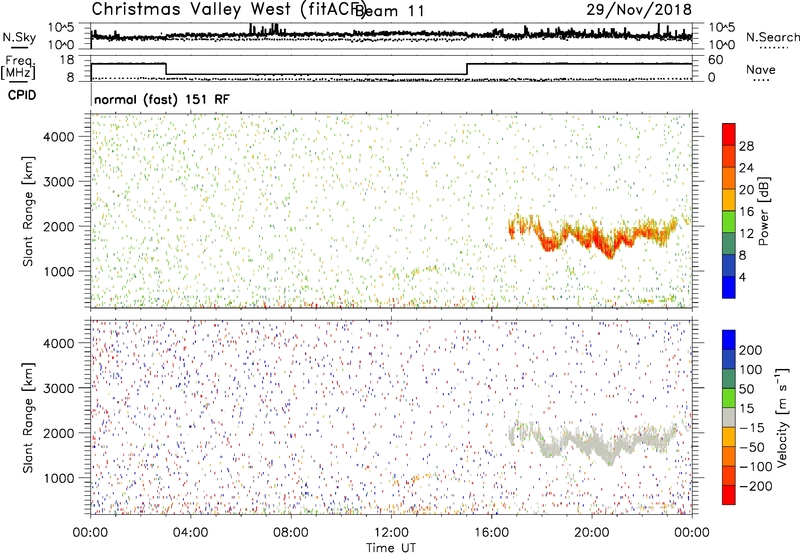Click the 18 tick on frequency axis

tap(66, 60)
